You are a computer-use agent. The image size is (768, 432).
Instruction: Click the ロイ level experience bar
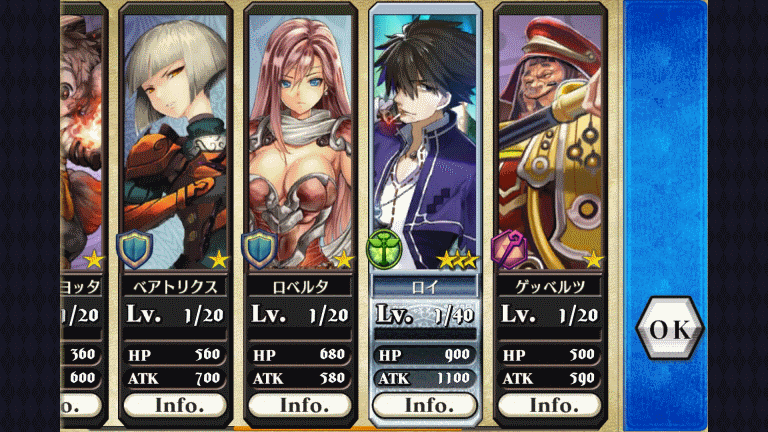[425, 335]
